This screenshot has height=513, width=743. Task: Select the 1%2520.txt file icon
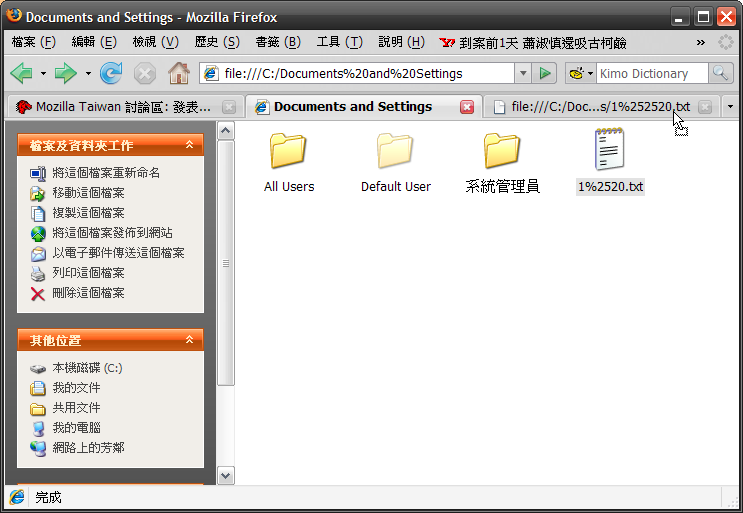point(609,149)
